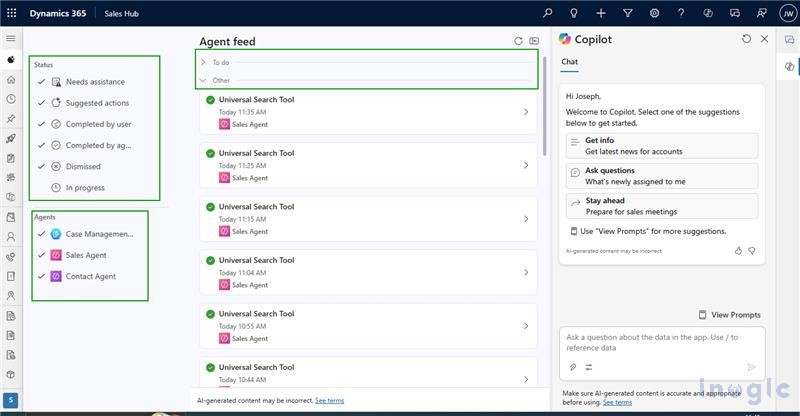Reset the Copilot chat with refresh icon
Viewport: 800px width, 416px height.
[x=746, y=39]
